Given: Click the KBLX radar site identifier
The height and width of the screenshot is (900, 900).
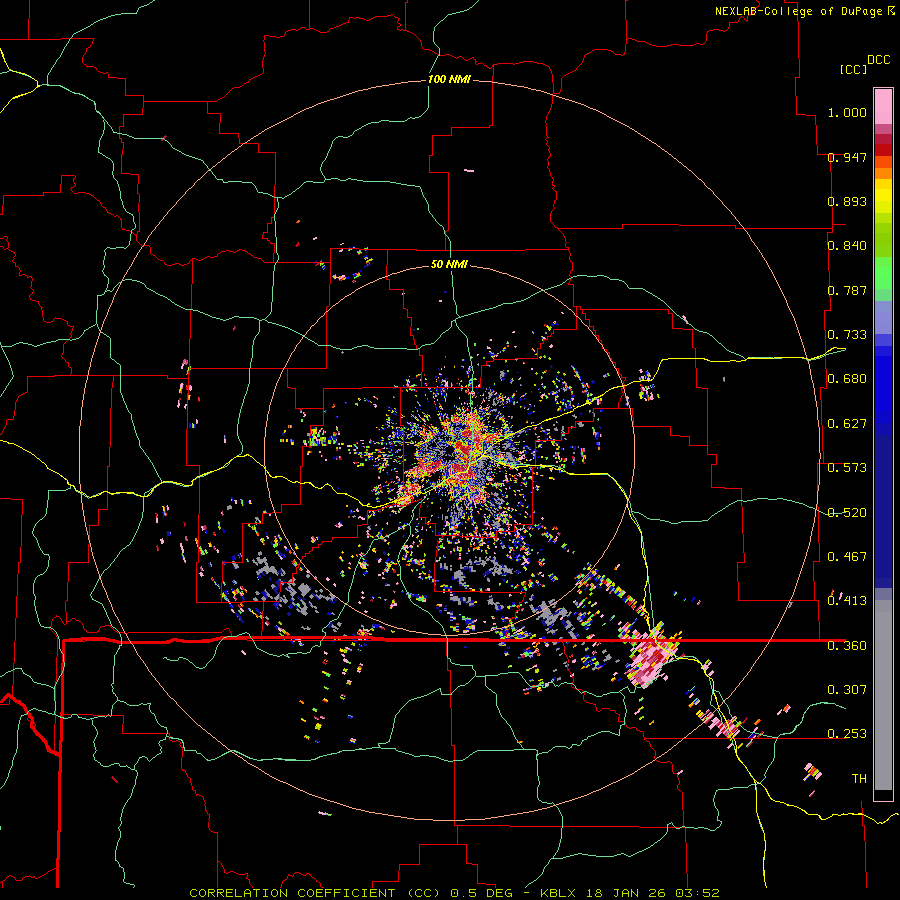Looking at the screenshot, I should (560, 893).
